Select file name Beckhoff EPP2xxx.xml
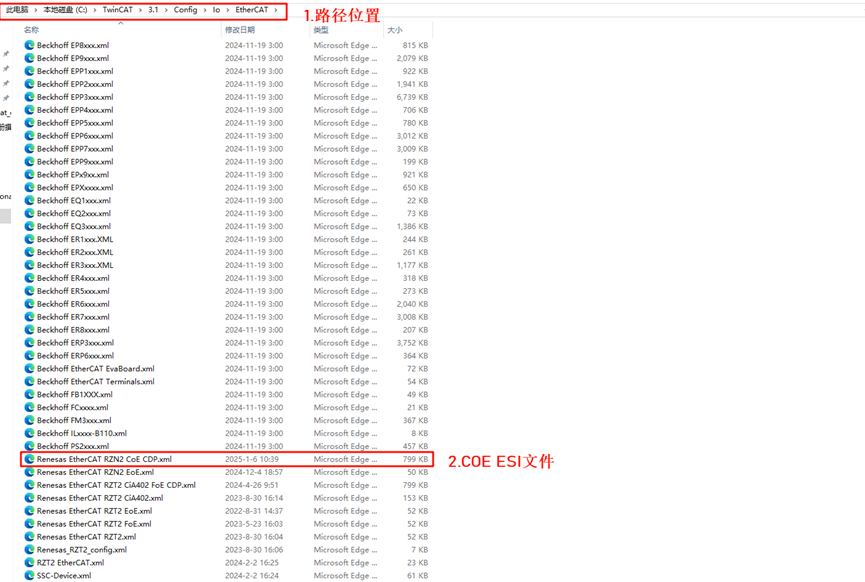Screen dimensions: 865x582 point(75,84)
